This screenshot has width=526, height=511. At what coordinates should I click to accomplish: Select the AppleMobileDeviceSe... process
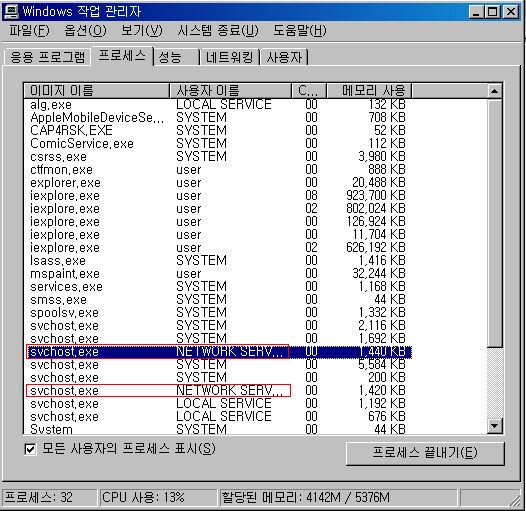point(218,118)
